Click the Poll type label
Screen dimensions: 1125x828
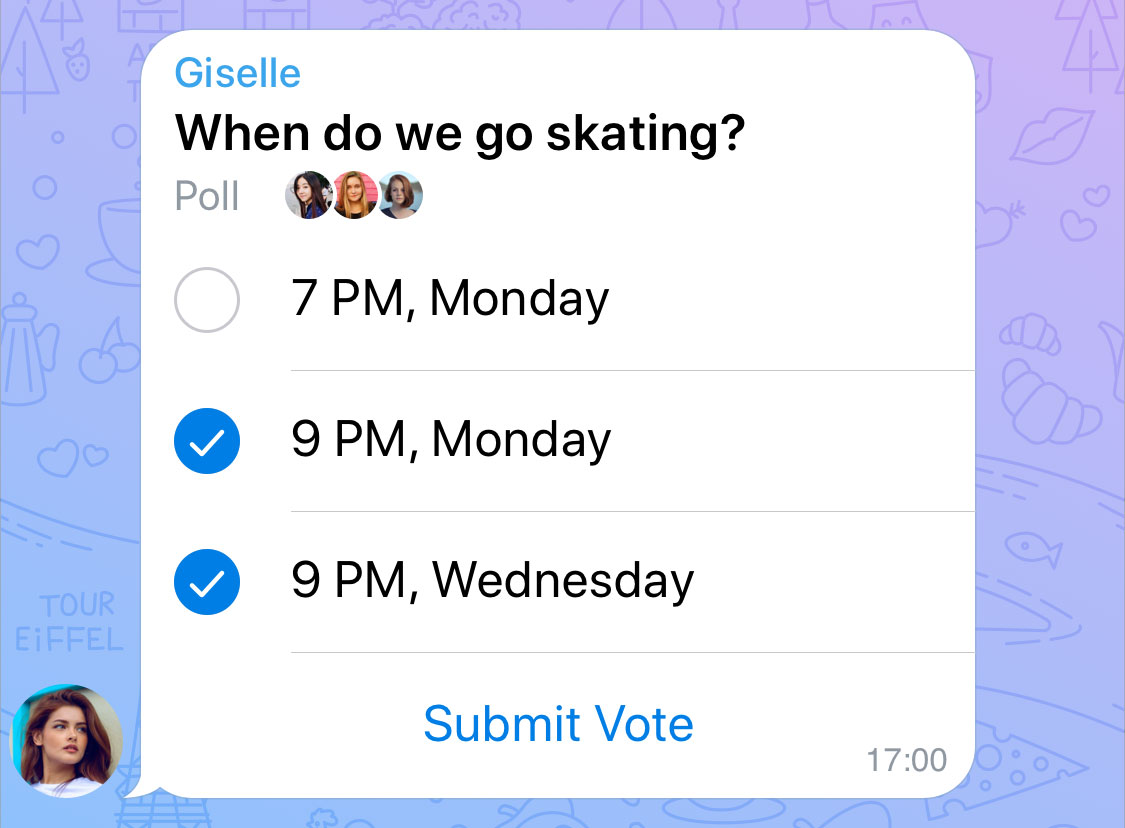(x=206, y=196)
